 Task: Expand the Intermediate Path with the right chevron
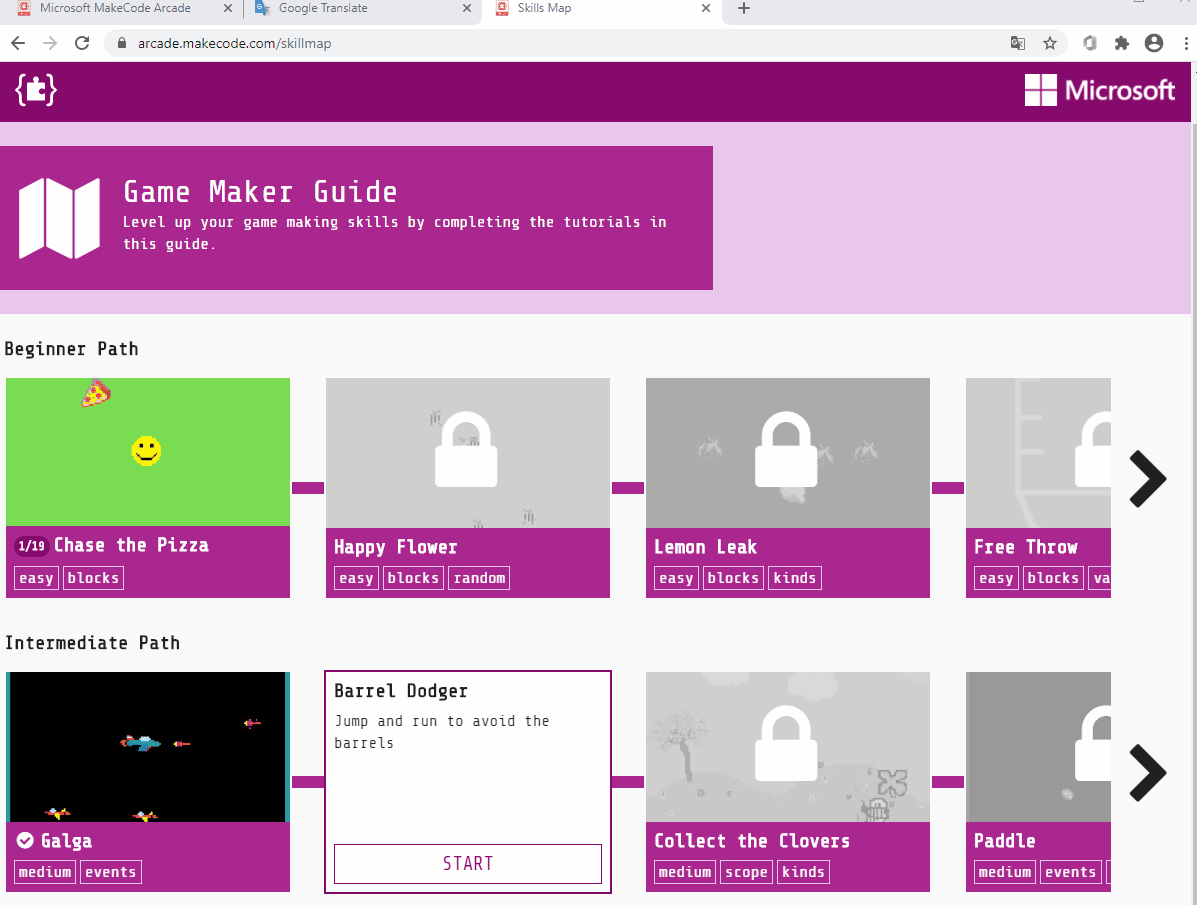click(x=1148, y=773)
